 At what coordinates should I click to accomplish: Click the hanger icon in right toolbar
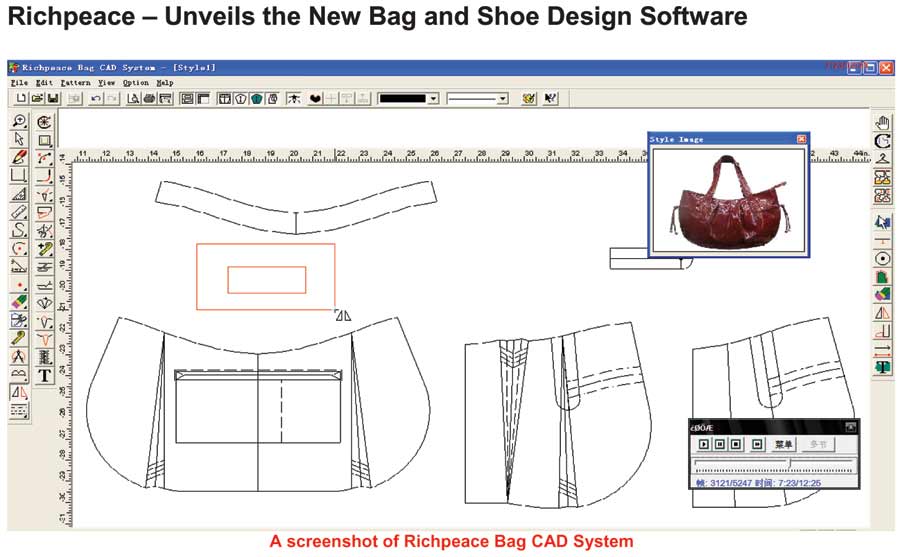(882, 159)
